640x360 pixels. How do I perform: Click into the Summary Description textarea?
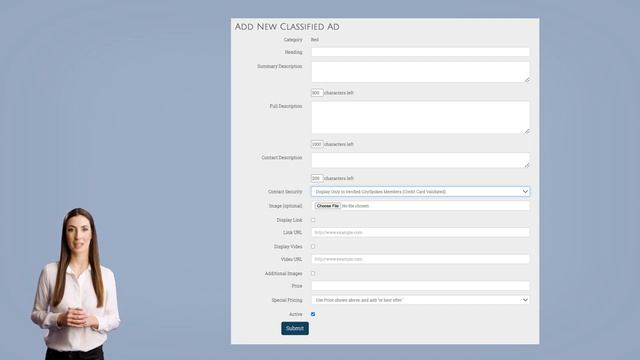pos(420,72)
